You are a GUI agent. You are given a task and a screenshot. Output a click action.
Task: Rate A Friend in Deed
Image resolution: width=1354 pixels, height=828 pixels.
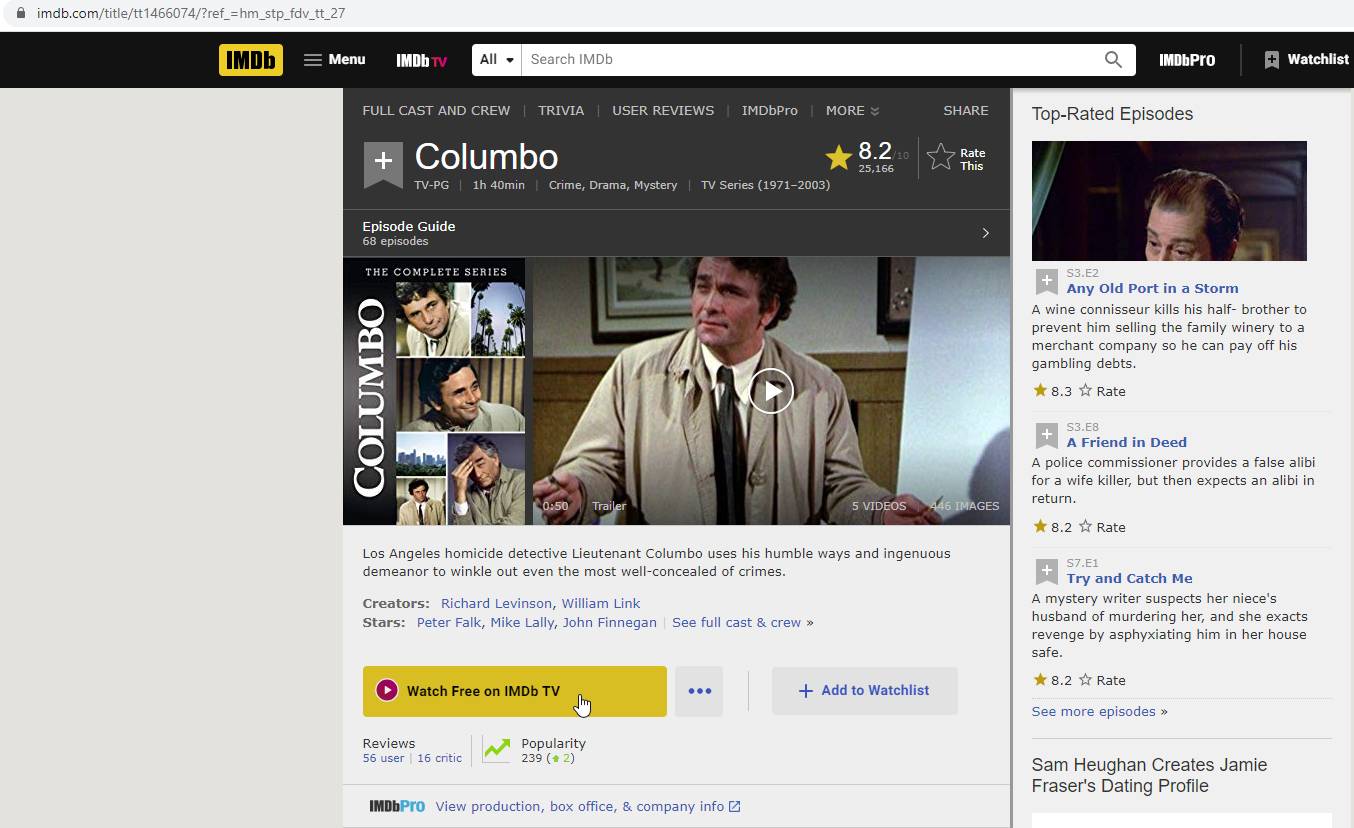(1102, 527)
